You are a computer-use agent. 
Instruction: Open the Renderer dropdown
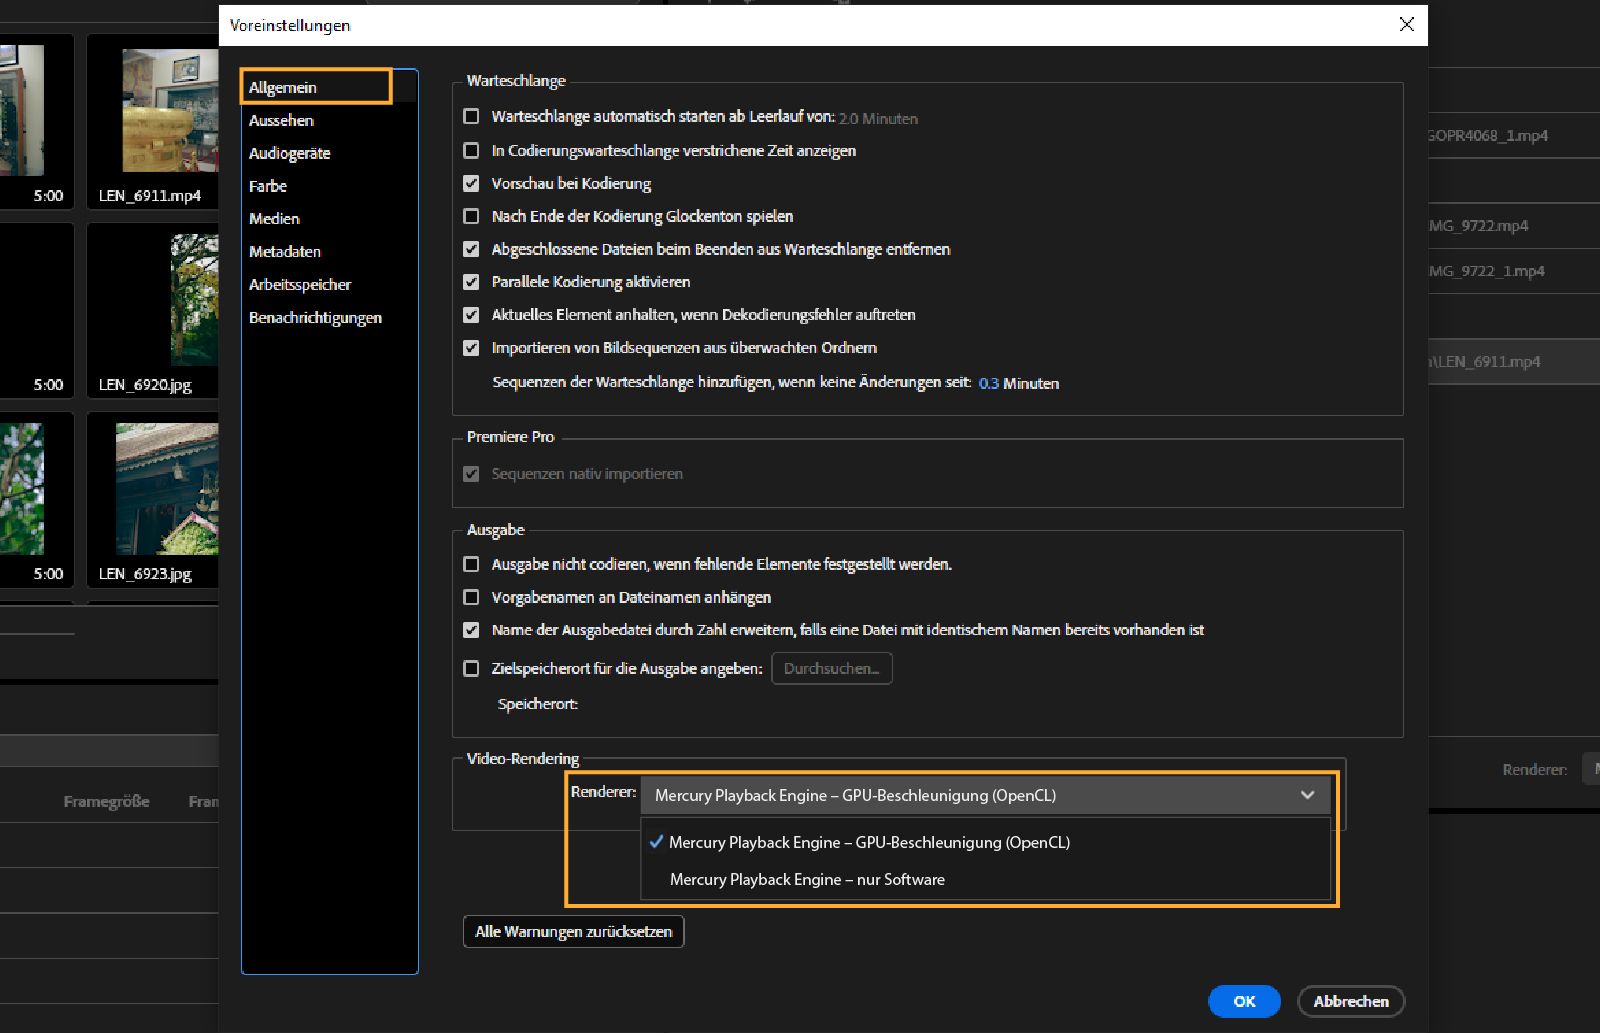point(1307,795)
